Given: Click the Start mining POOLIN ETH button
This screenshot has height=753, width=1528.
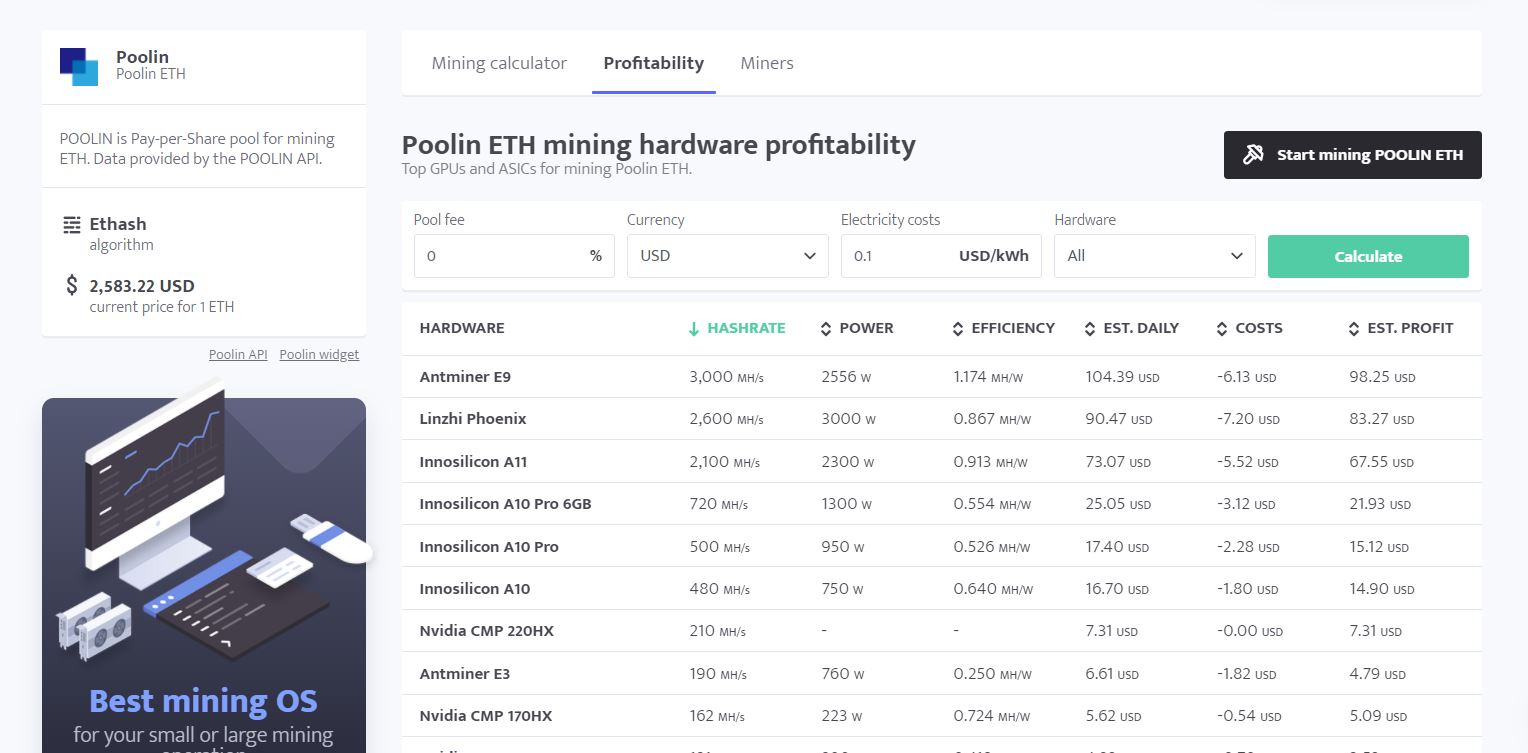Looking at the screenshot, I should click(1353, 155).
